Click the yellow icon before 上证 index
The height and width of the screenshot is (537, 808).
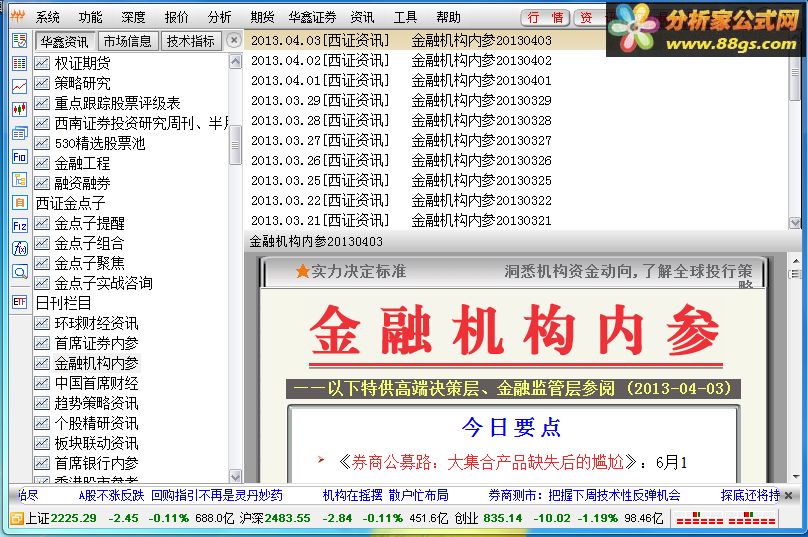tap(17, 518)
